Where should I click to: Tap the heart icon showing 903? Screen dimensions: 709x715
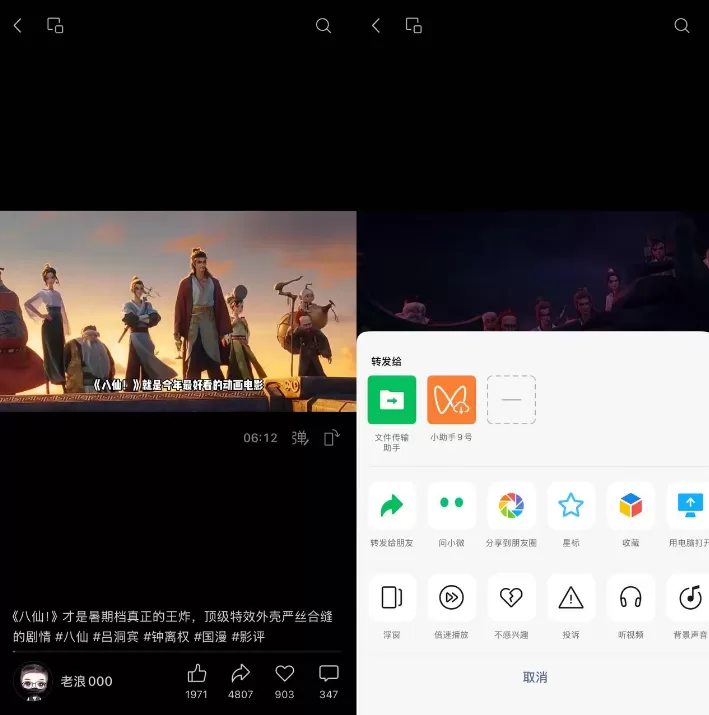(x=284, y=681)
